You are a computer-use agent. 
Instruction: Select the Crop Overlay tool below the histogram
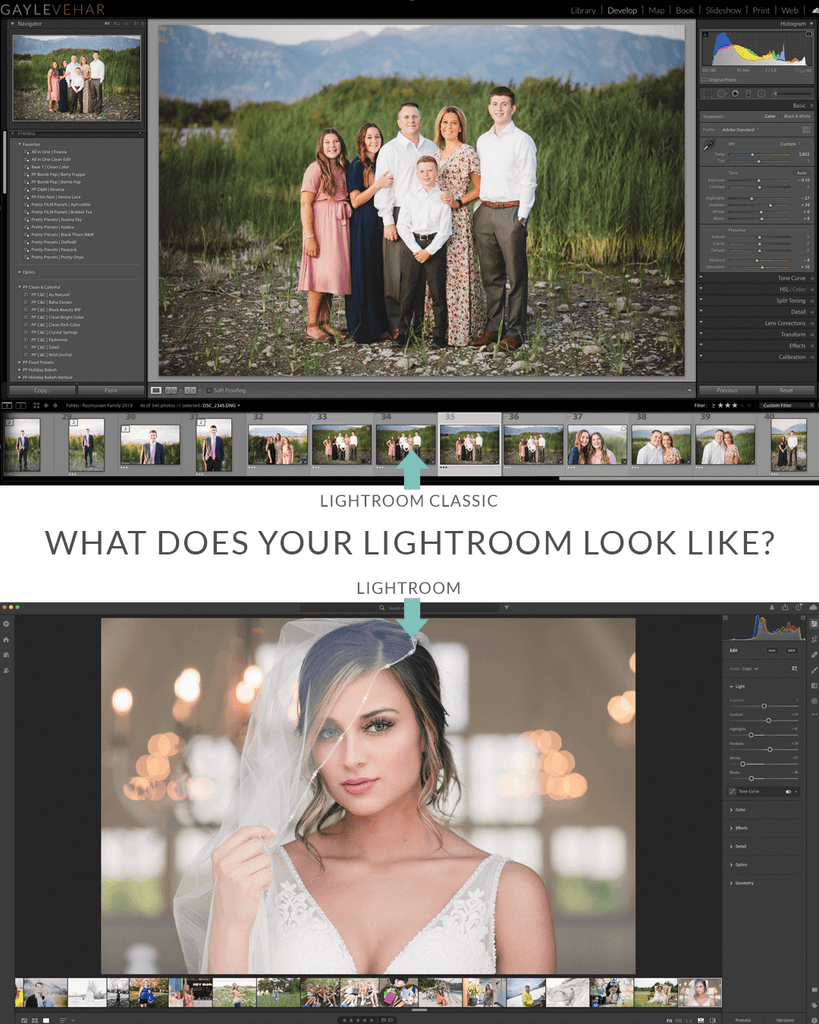pyautogui.click(x=707, y=93)
